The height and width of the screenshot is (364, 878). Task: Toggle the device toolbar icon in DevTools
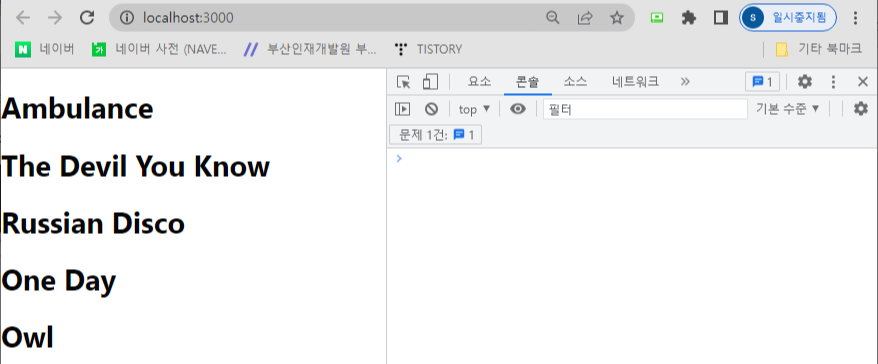click(x=430, y=82)
